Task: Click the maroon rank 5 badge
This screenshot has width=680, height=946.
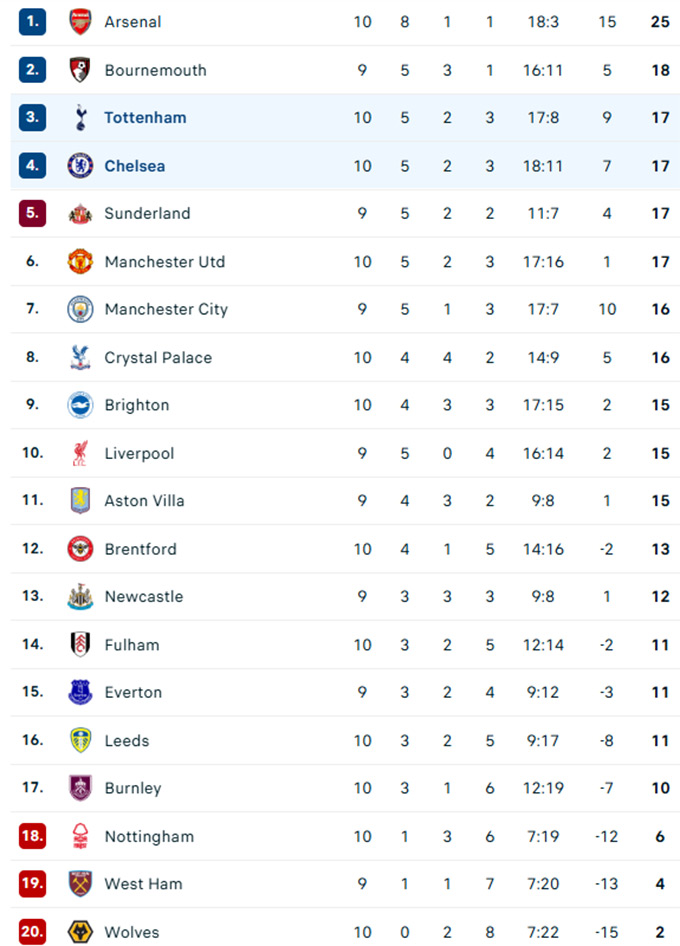Action: (33, 213)
